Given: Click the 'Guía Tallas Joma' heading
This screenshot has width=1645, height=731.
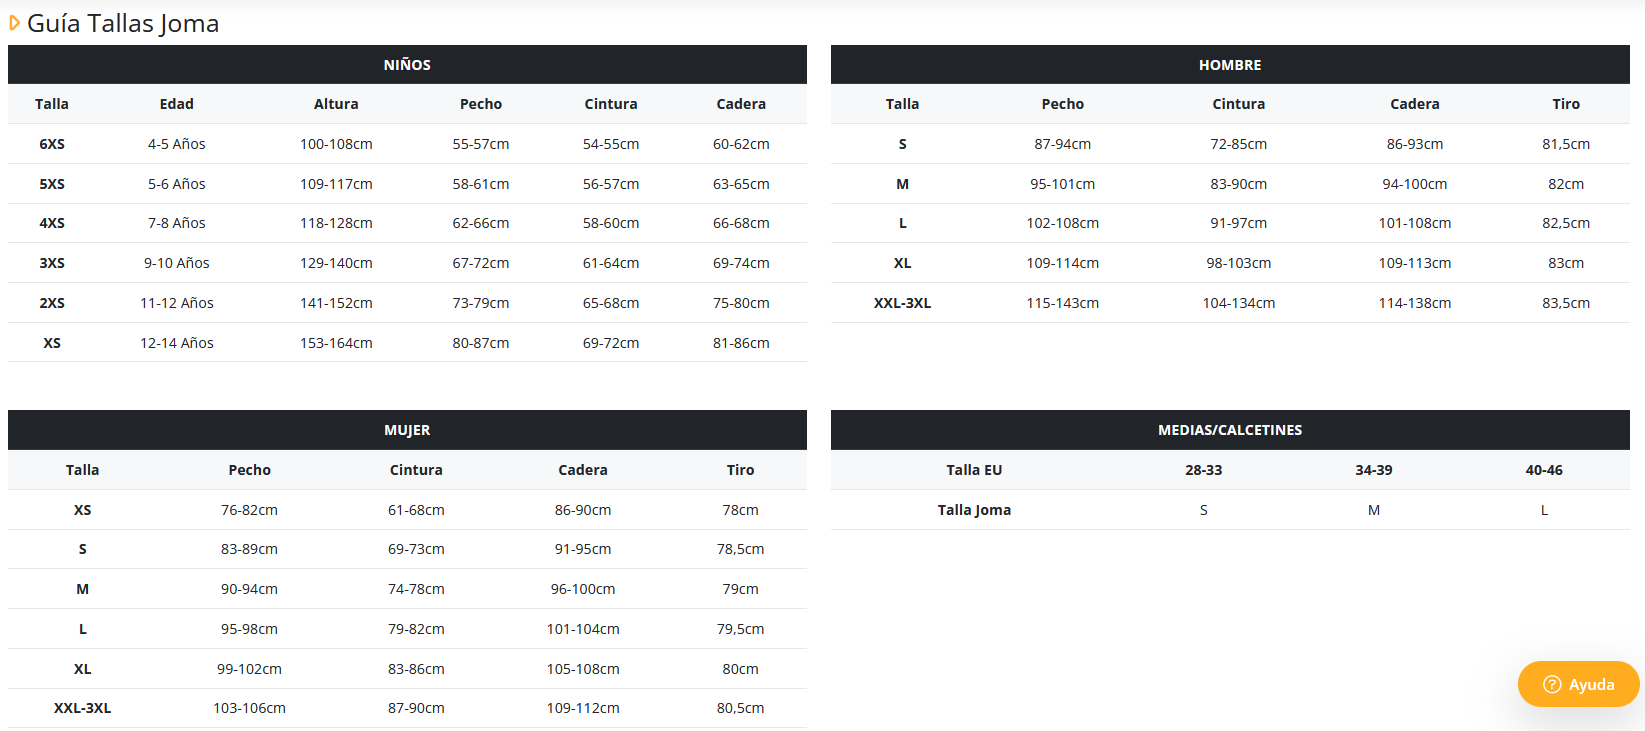Looking at the screenshot, I should (123, 23).
